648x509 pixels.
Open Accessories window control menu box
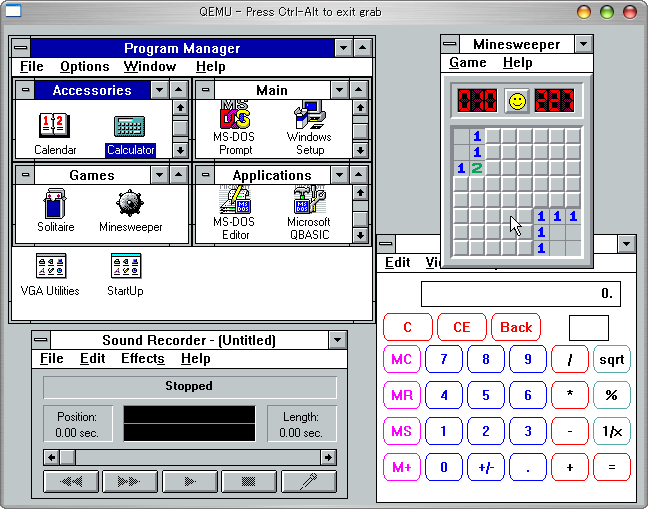coord(26,90)
